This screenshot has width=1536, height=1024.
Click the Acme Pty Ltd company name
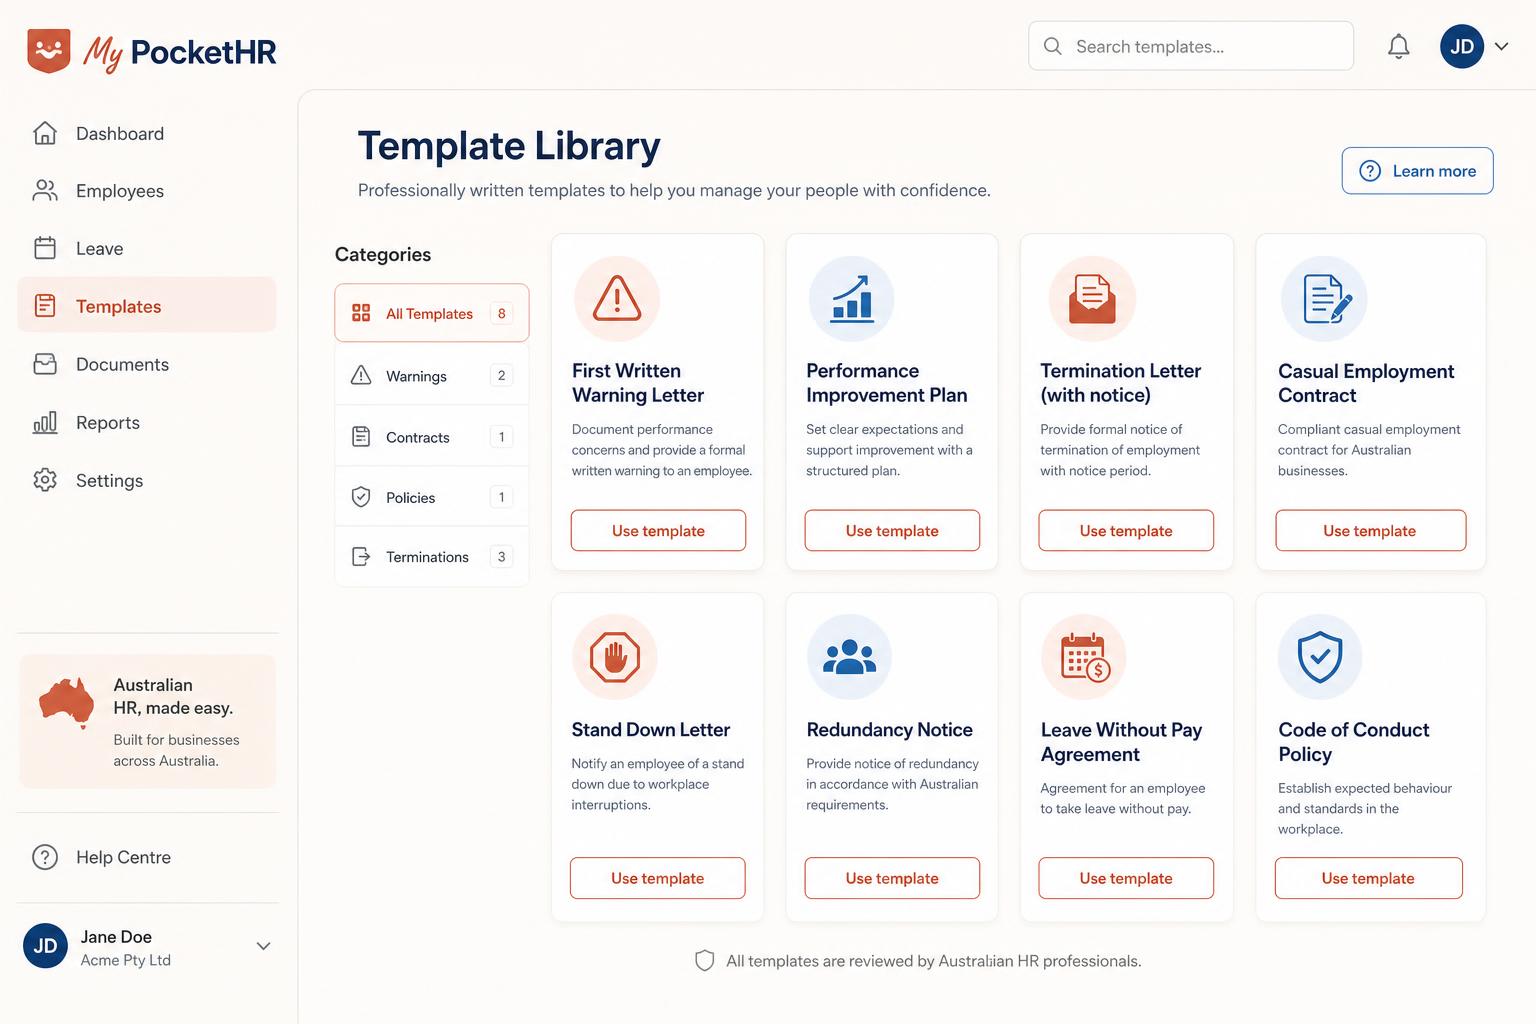[126, 960]
